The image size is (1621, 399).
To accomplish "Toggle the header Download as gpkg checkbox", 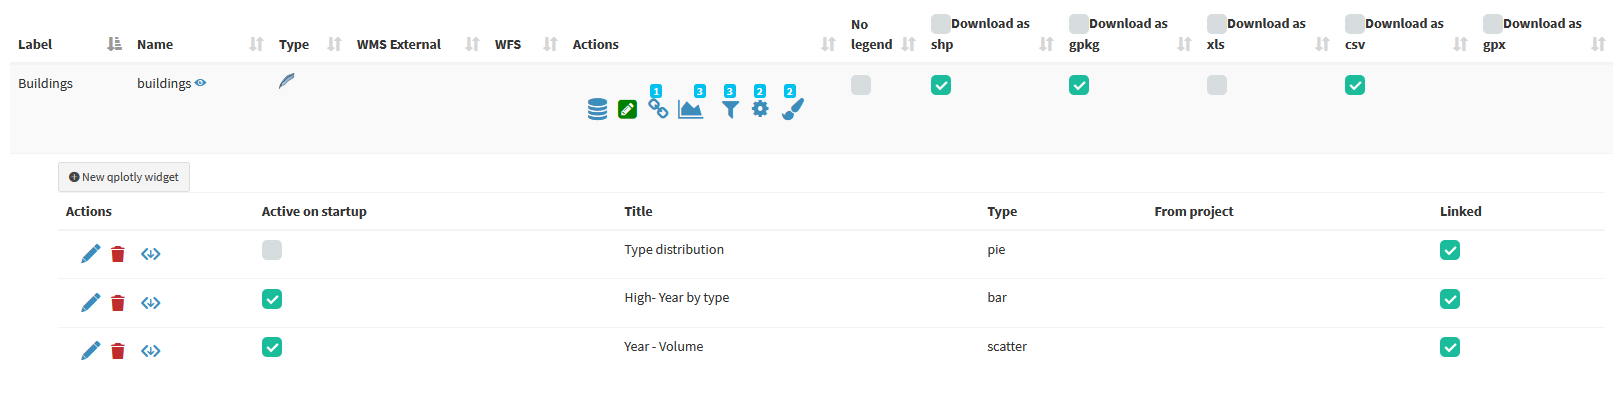I will pyautogui.click(x=1078, y=23).
